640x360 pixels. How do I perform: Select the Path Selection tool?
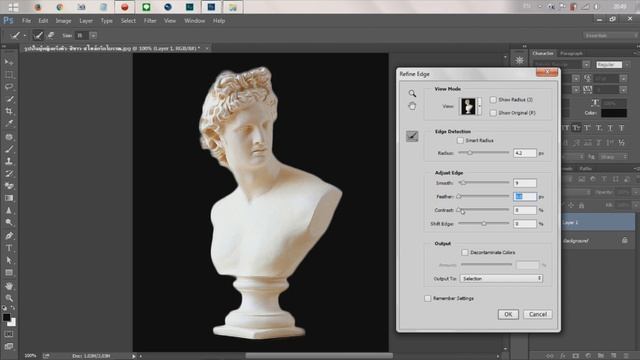[9, 260]
